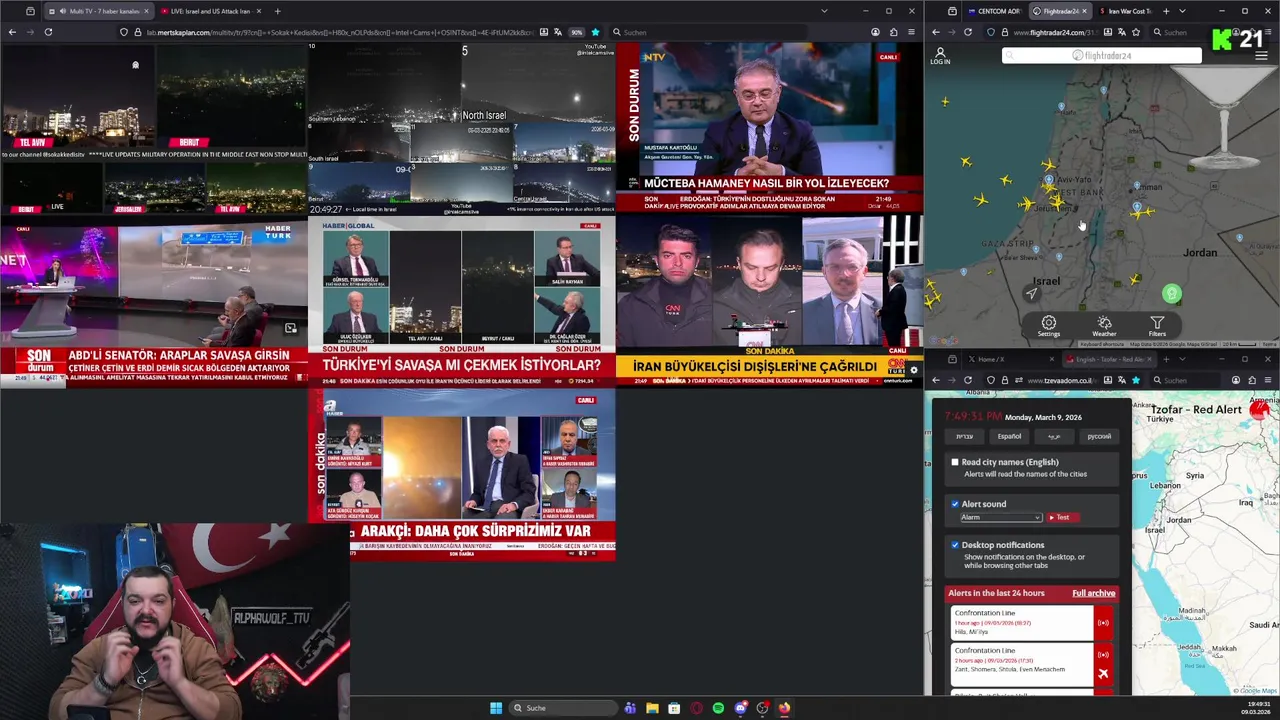Switch Tzofar language to Arabic
The width and height of the screenshot is (1280, 720).
pos(1054,436)
